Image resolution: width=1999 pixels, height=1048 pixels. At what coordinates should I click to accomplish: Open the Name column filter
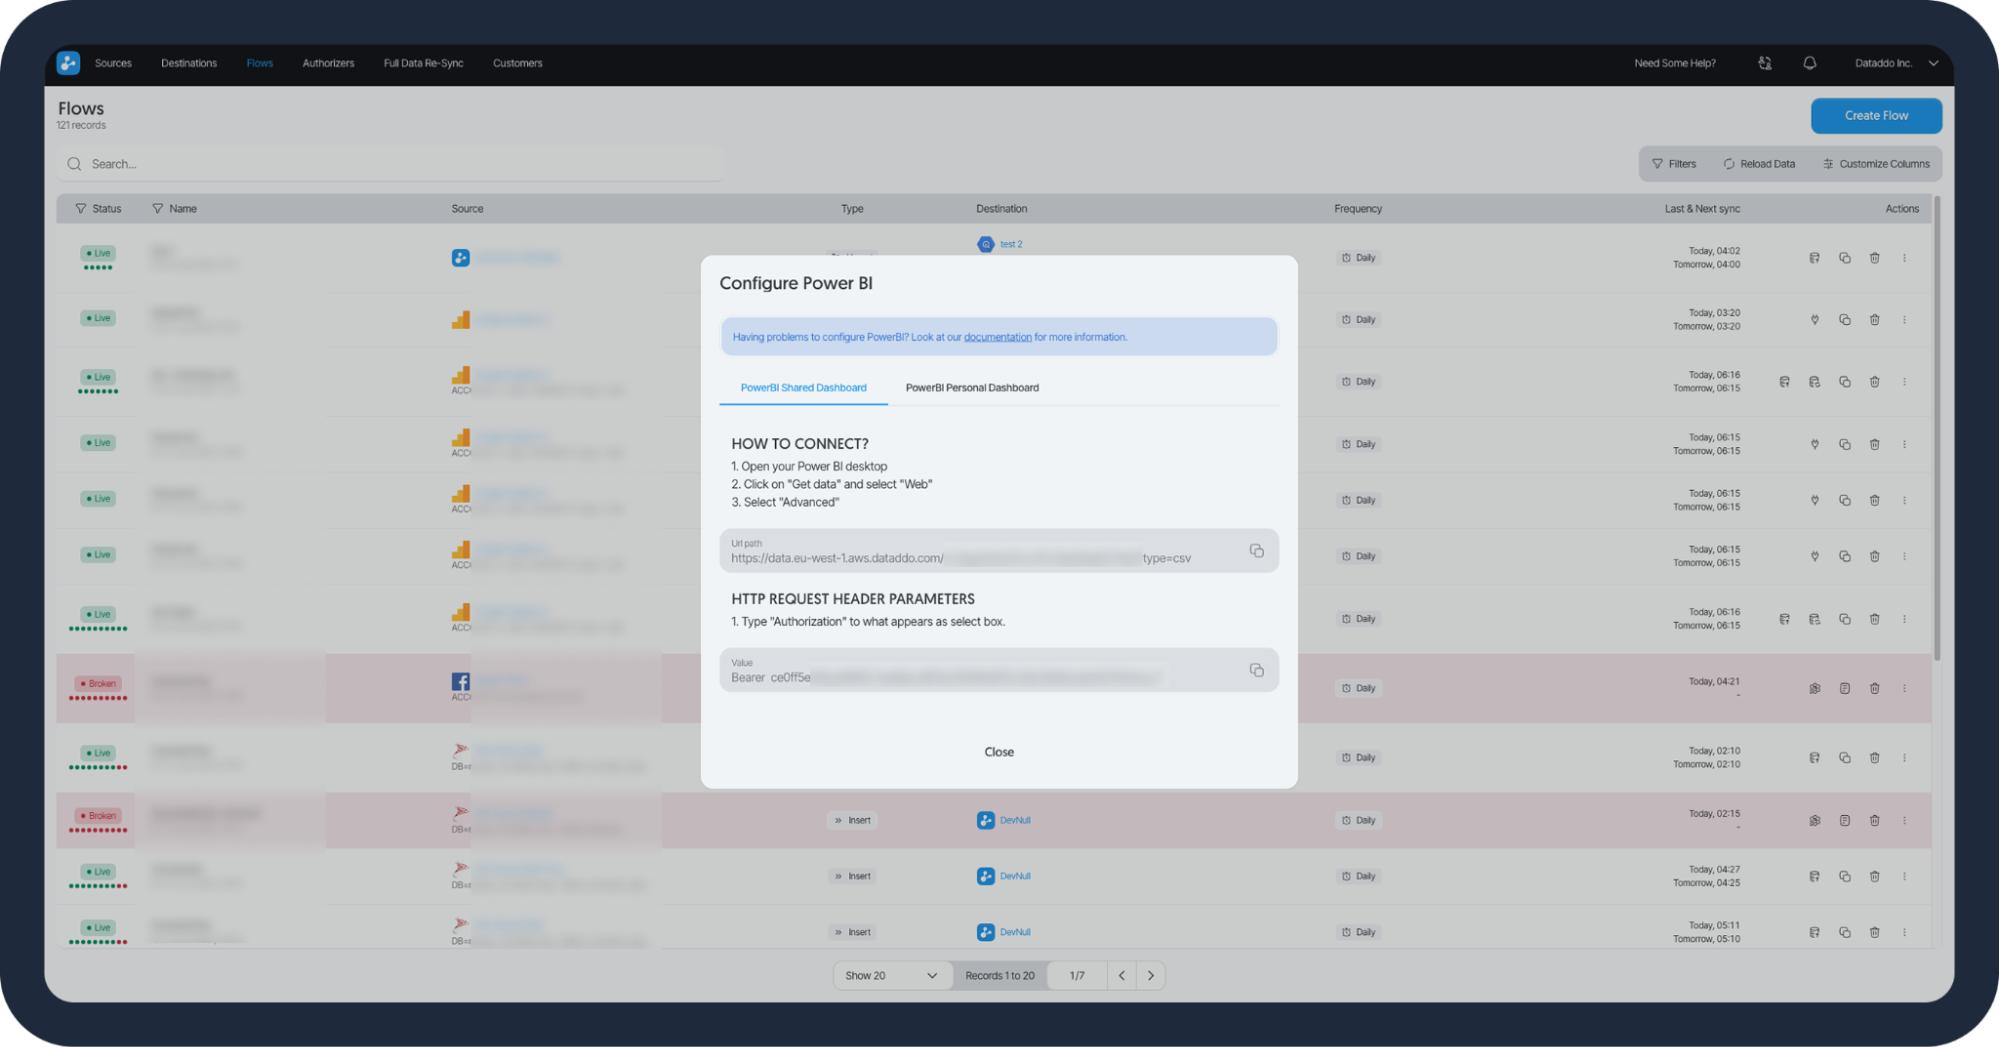tap(157, 209)
